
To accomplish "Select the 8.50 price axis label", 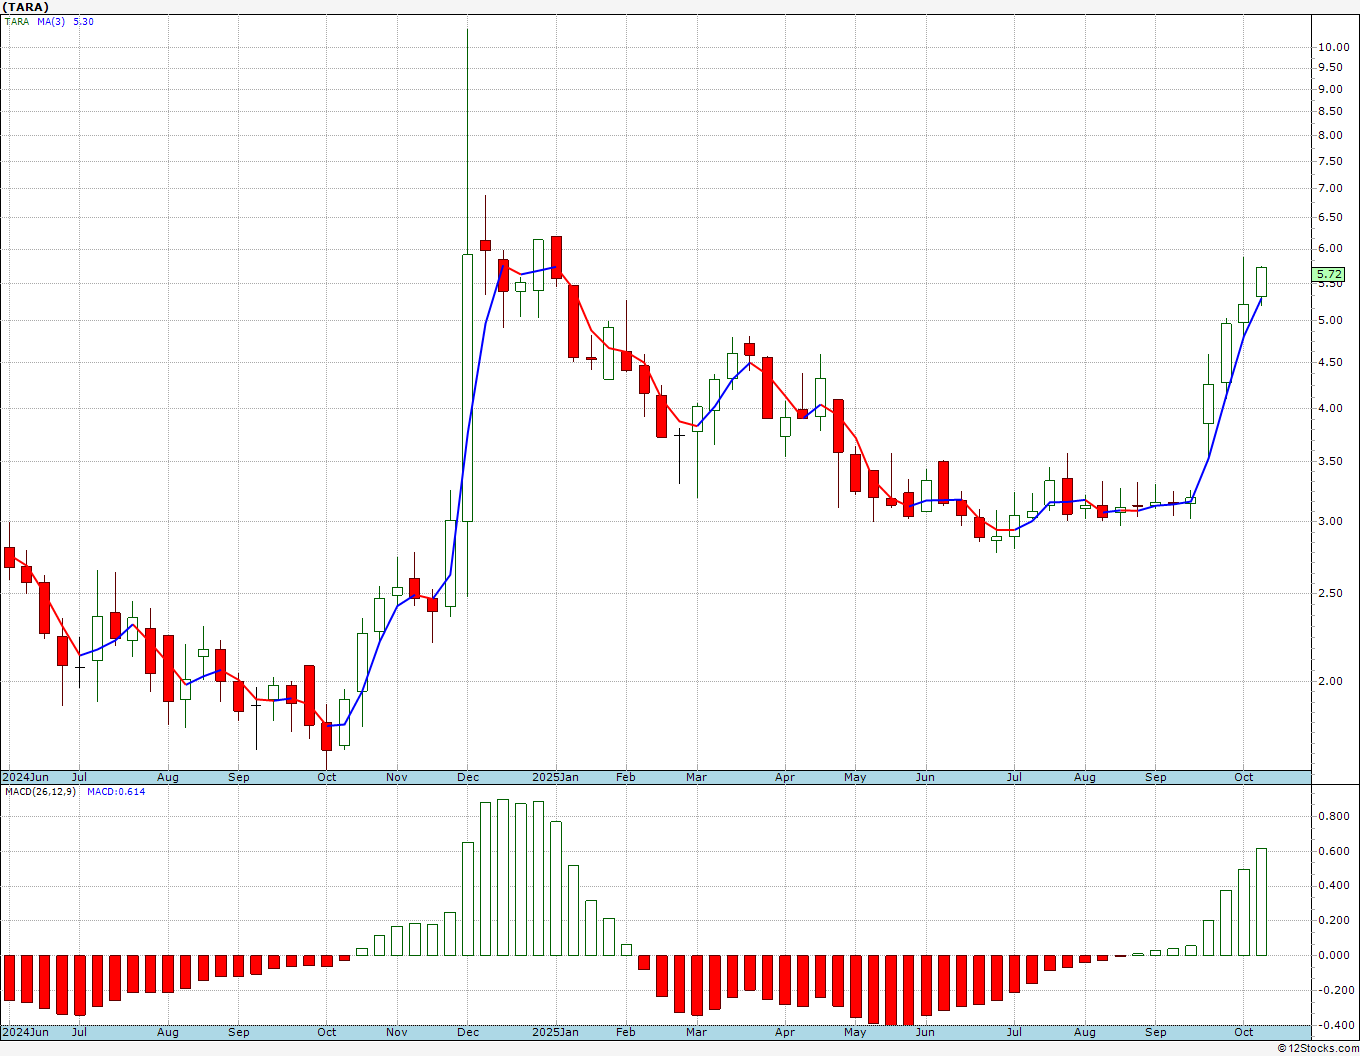I will click(x=1330, y=111).
